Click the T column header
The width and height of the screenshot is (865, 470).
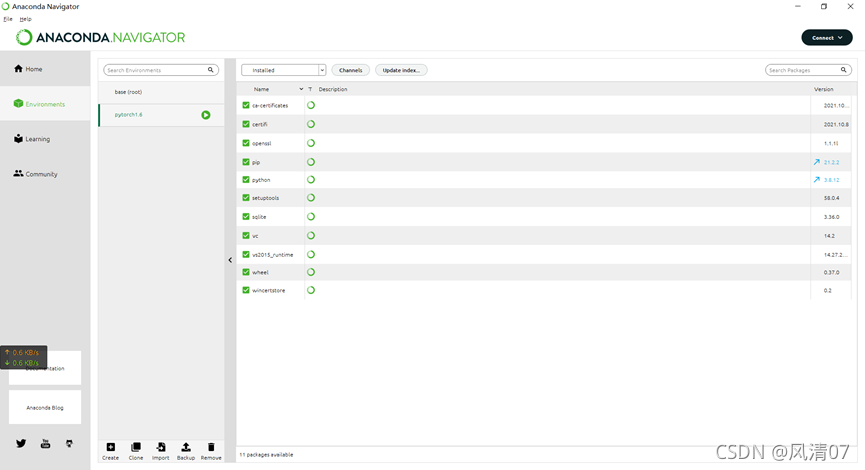pos(310,89)
